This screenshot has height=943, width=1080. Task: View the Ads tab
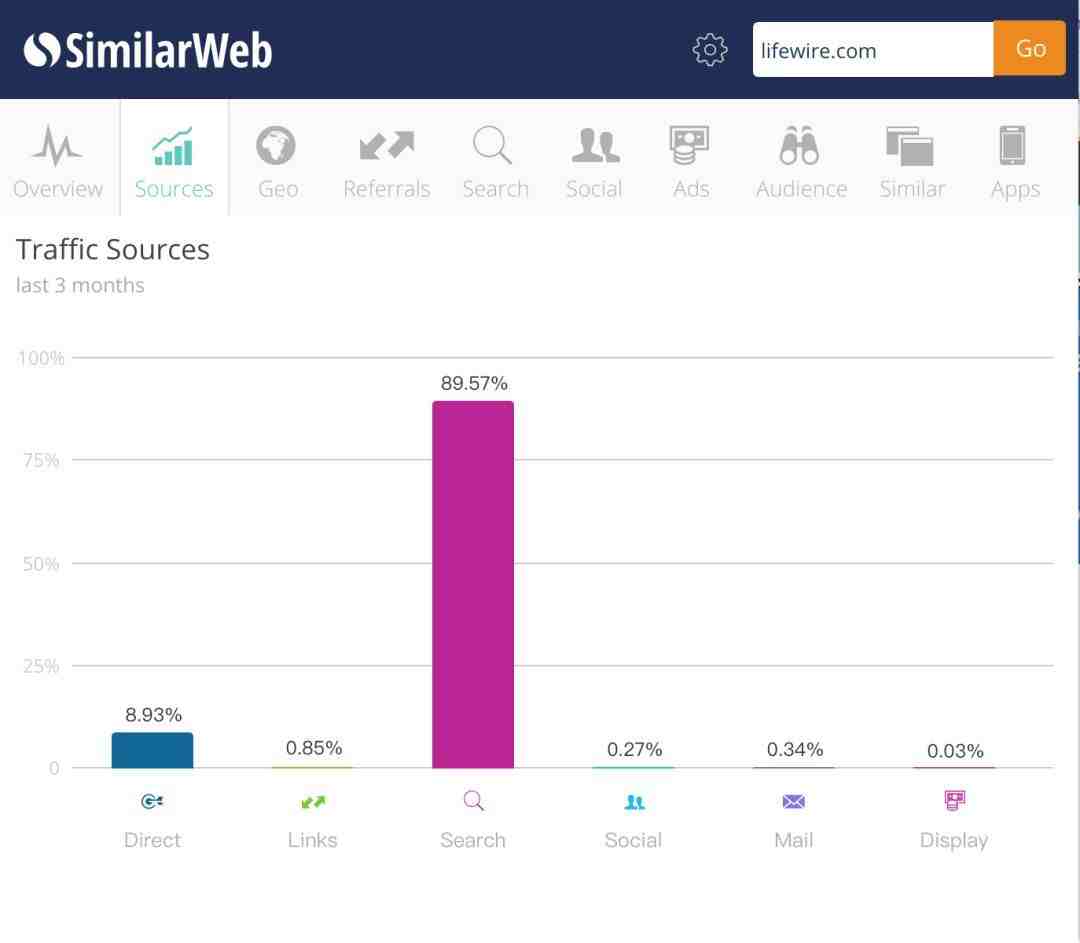click(x=690, y=161)
